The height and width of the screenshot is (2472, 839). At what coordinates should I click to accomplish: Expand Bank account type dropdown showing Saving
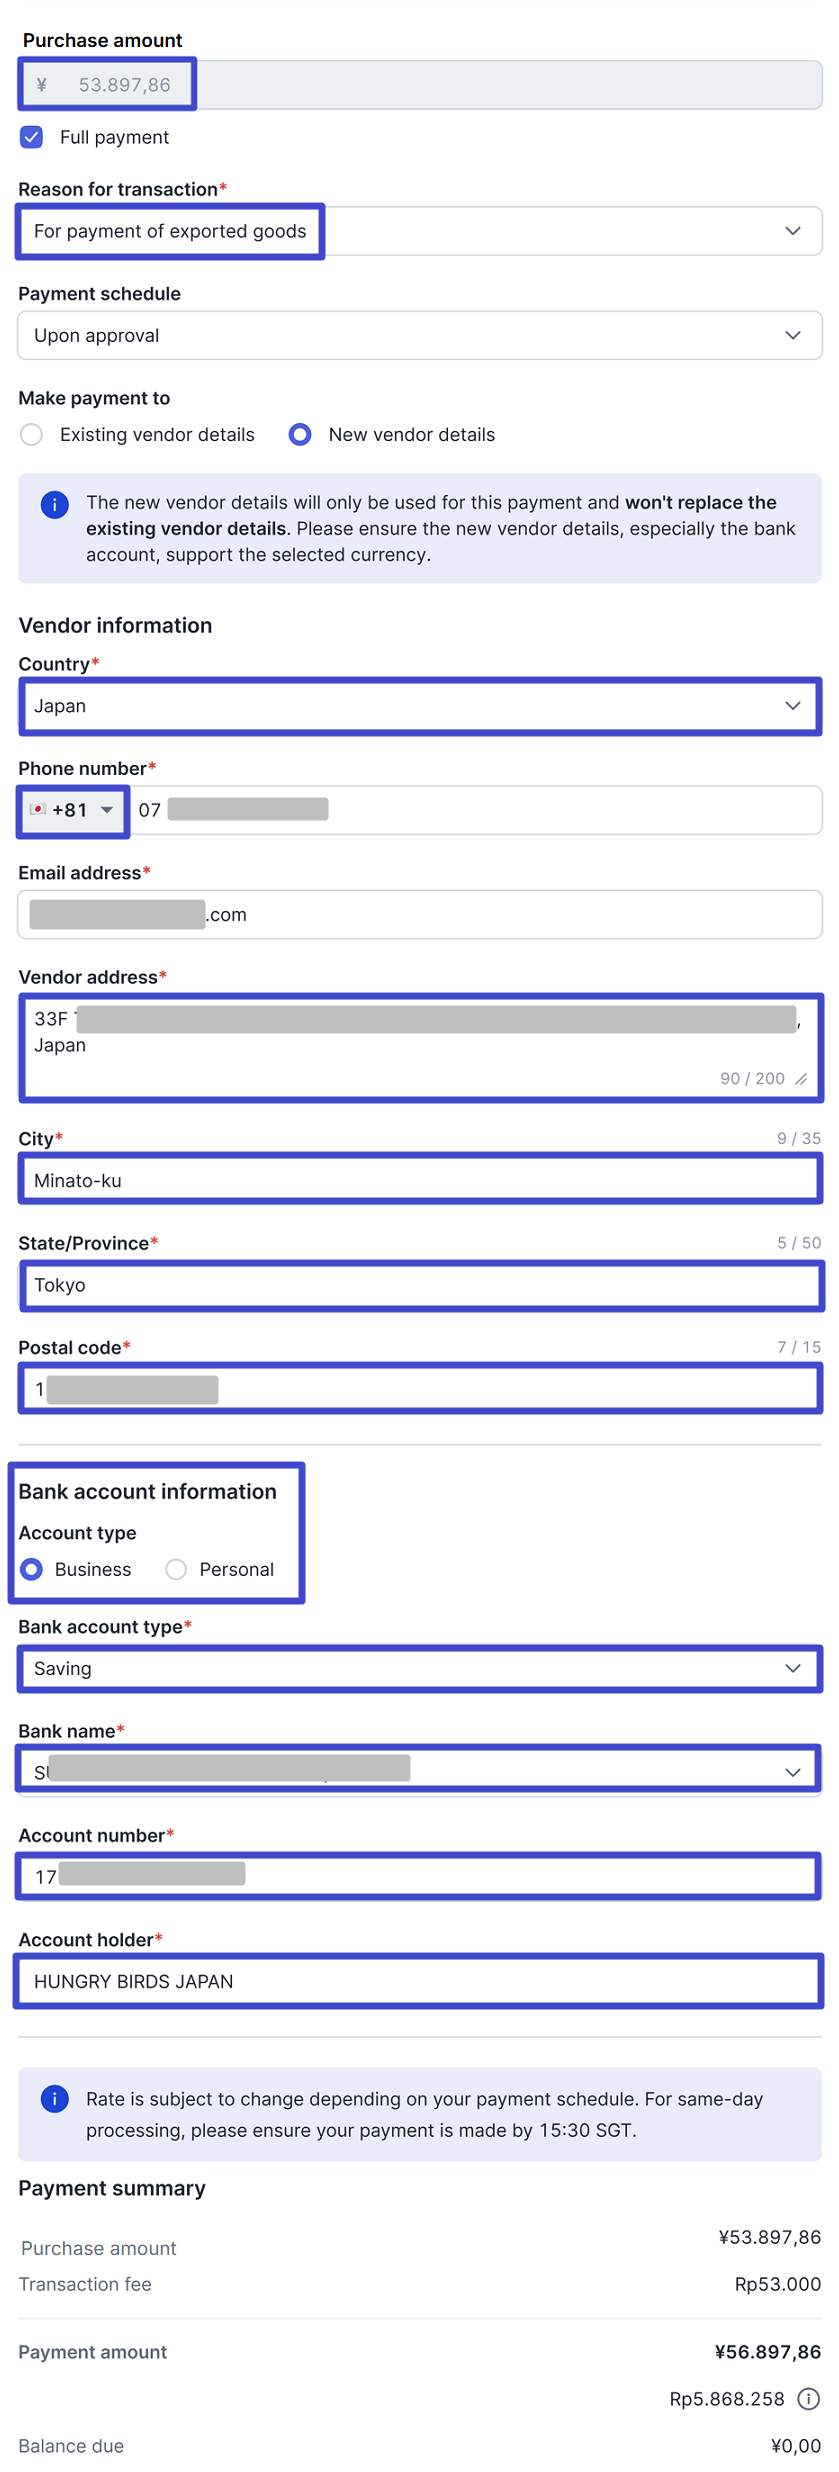click(x=420, y=1668)
